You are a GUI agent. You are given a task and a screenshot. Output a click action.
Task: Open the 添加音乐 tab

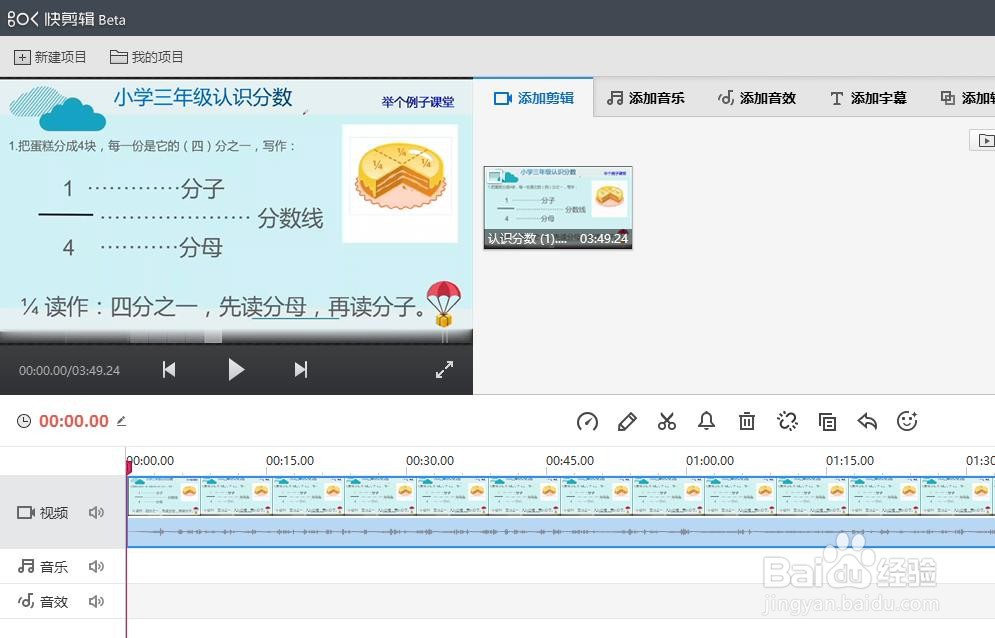(x=645, y=98)
